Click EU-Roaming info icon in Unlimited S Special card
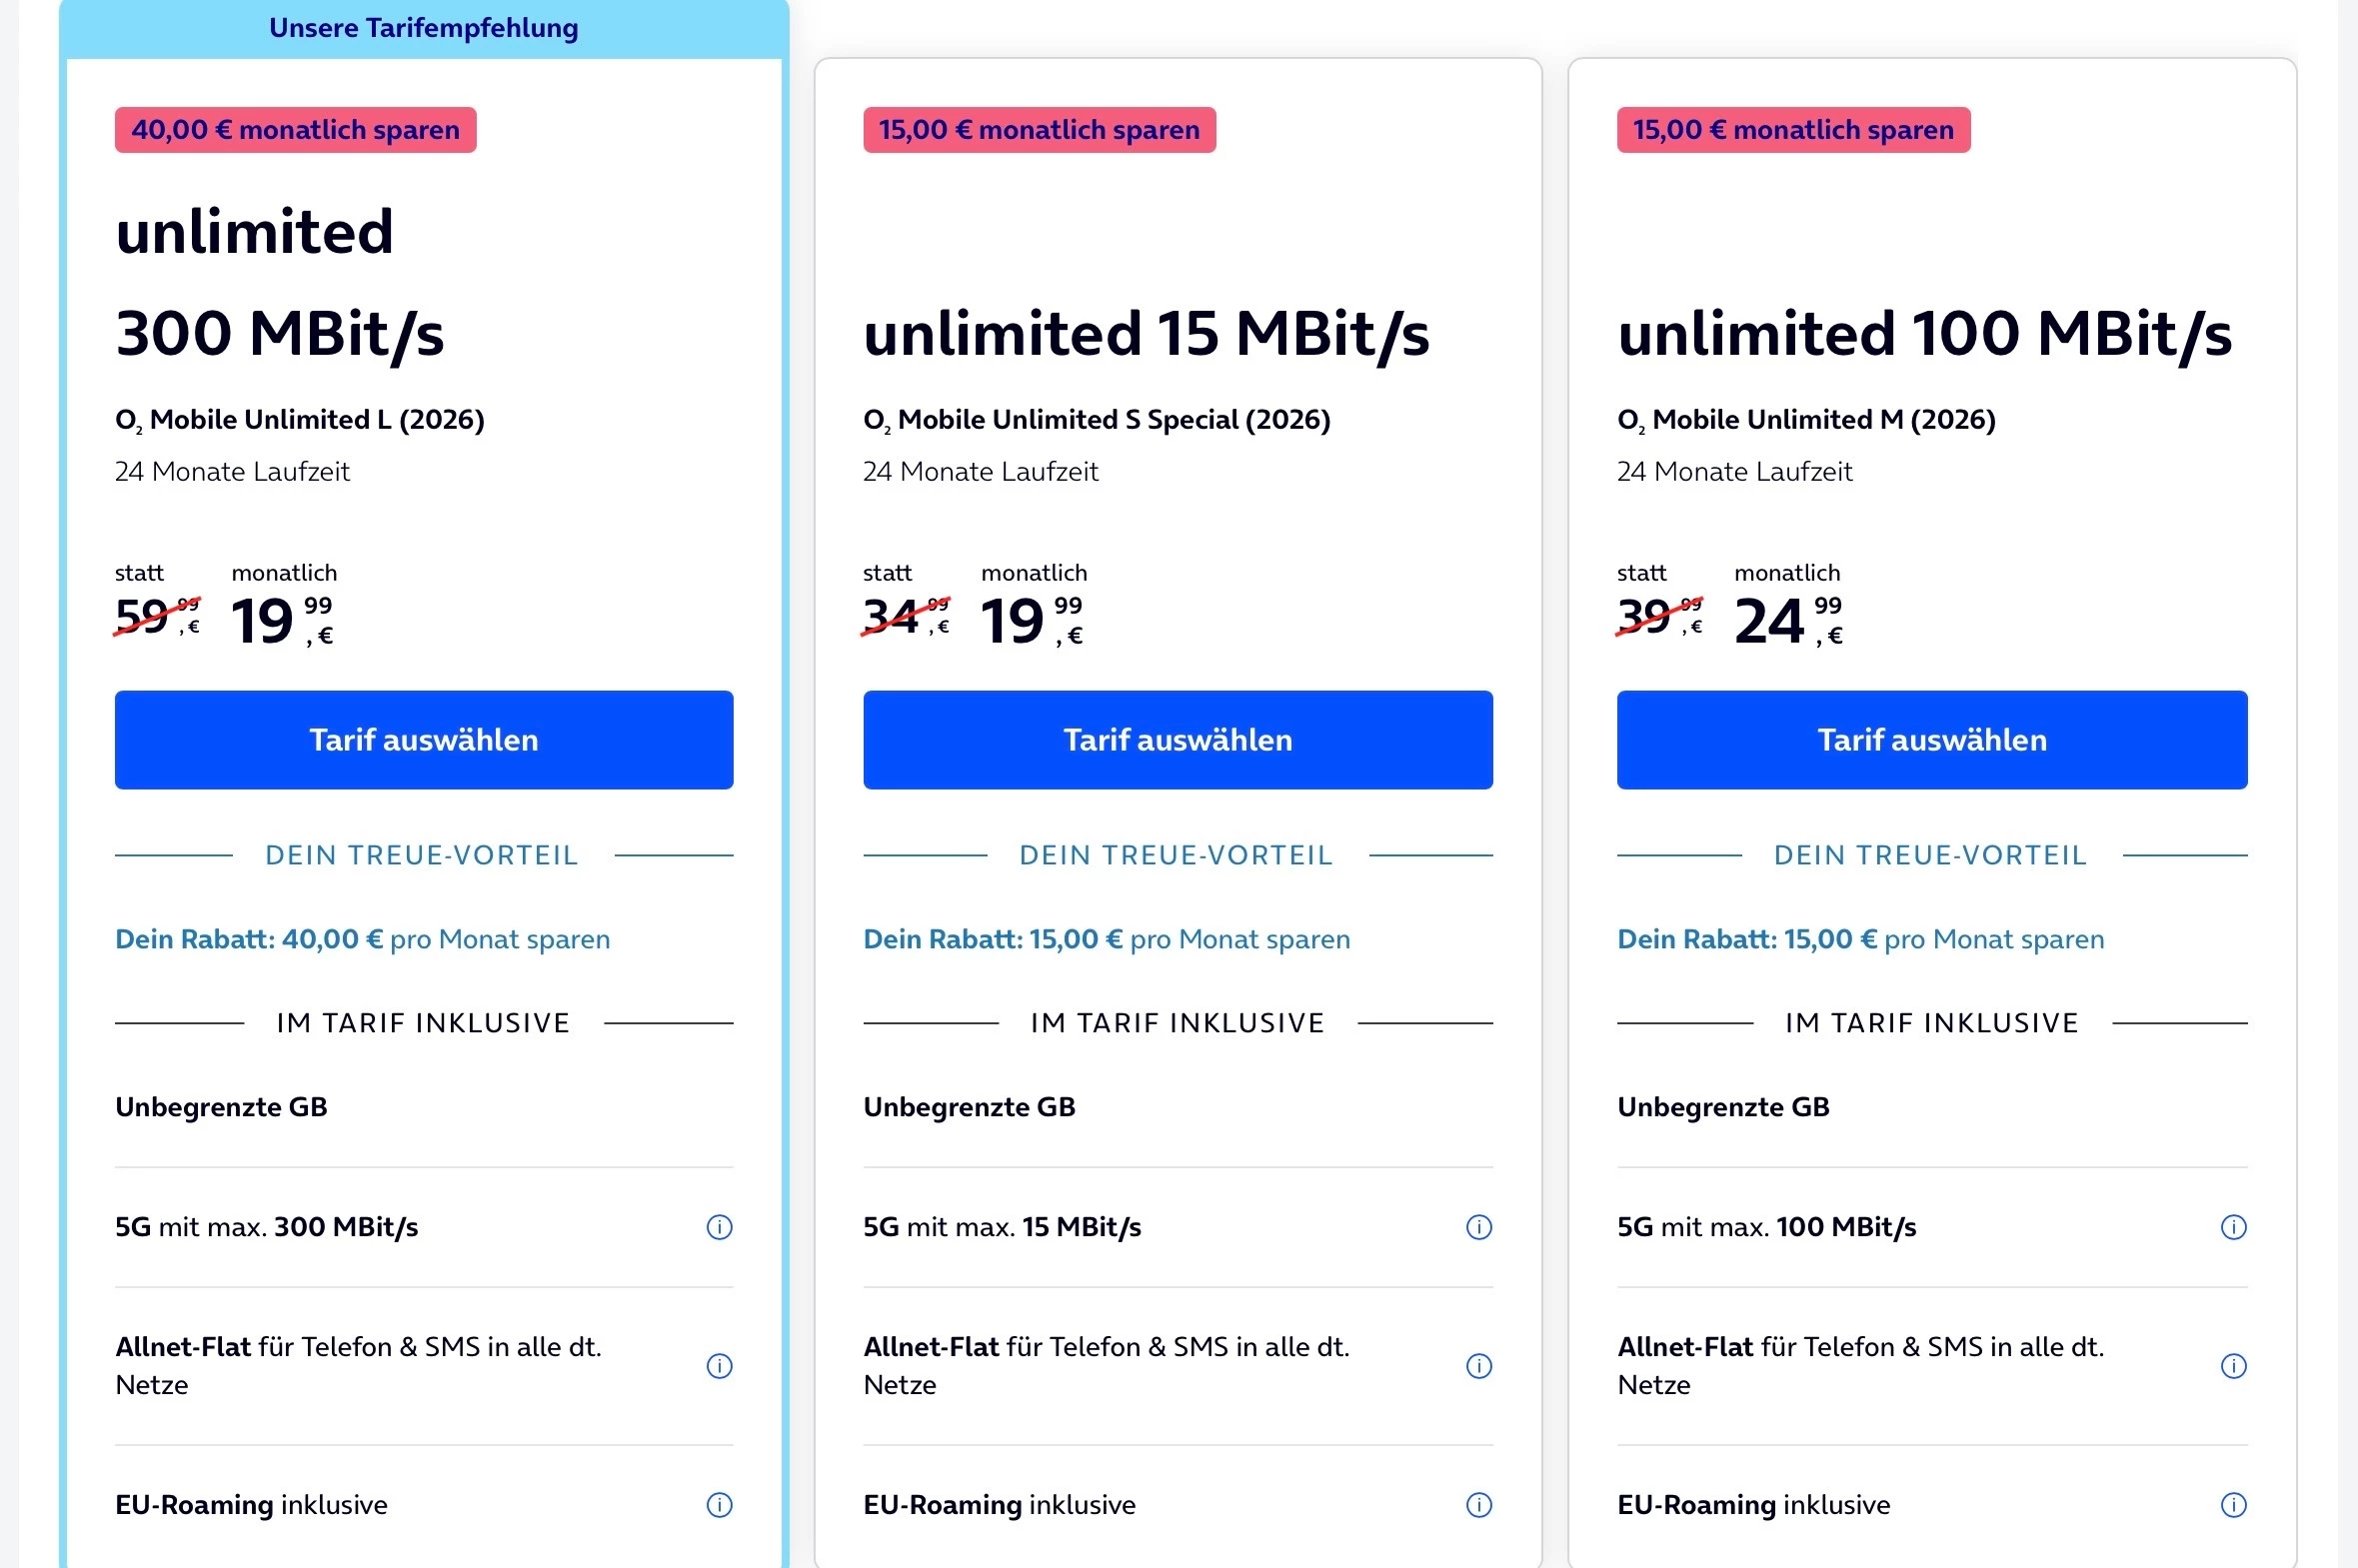This screenshot has width=2358, height=1568. click(1479, 1505)
